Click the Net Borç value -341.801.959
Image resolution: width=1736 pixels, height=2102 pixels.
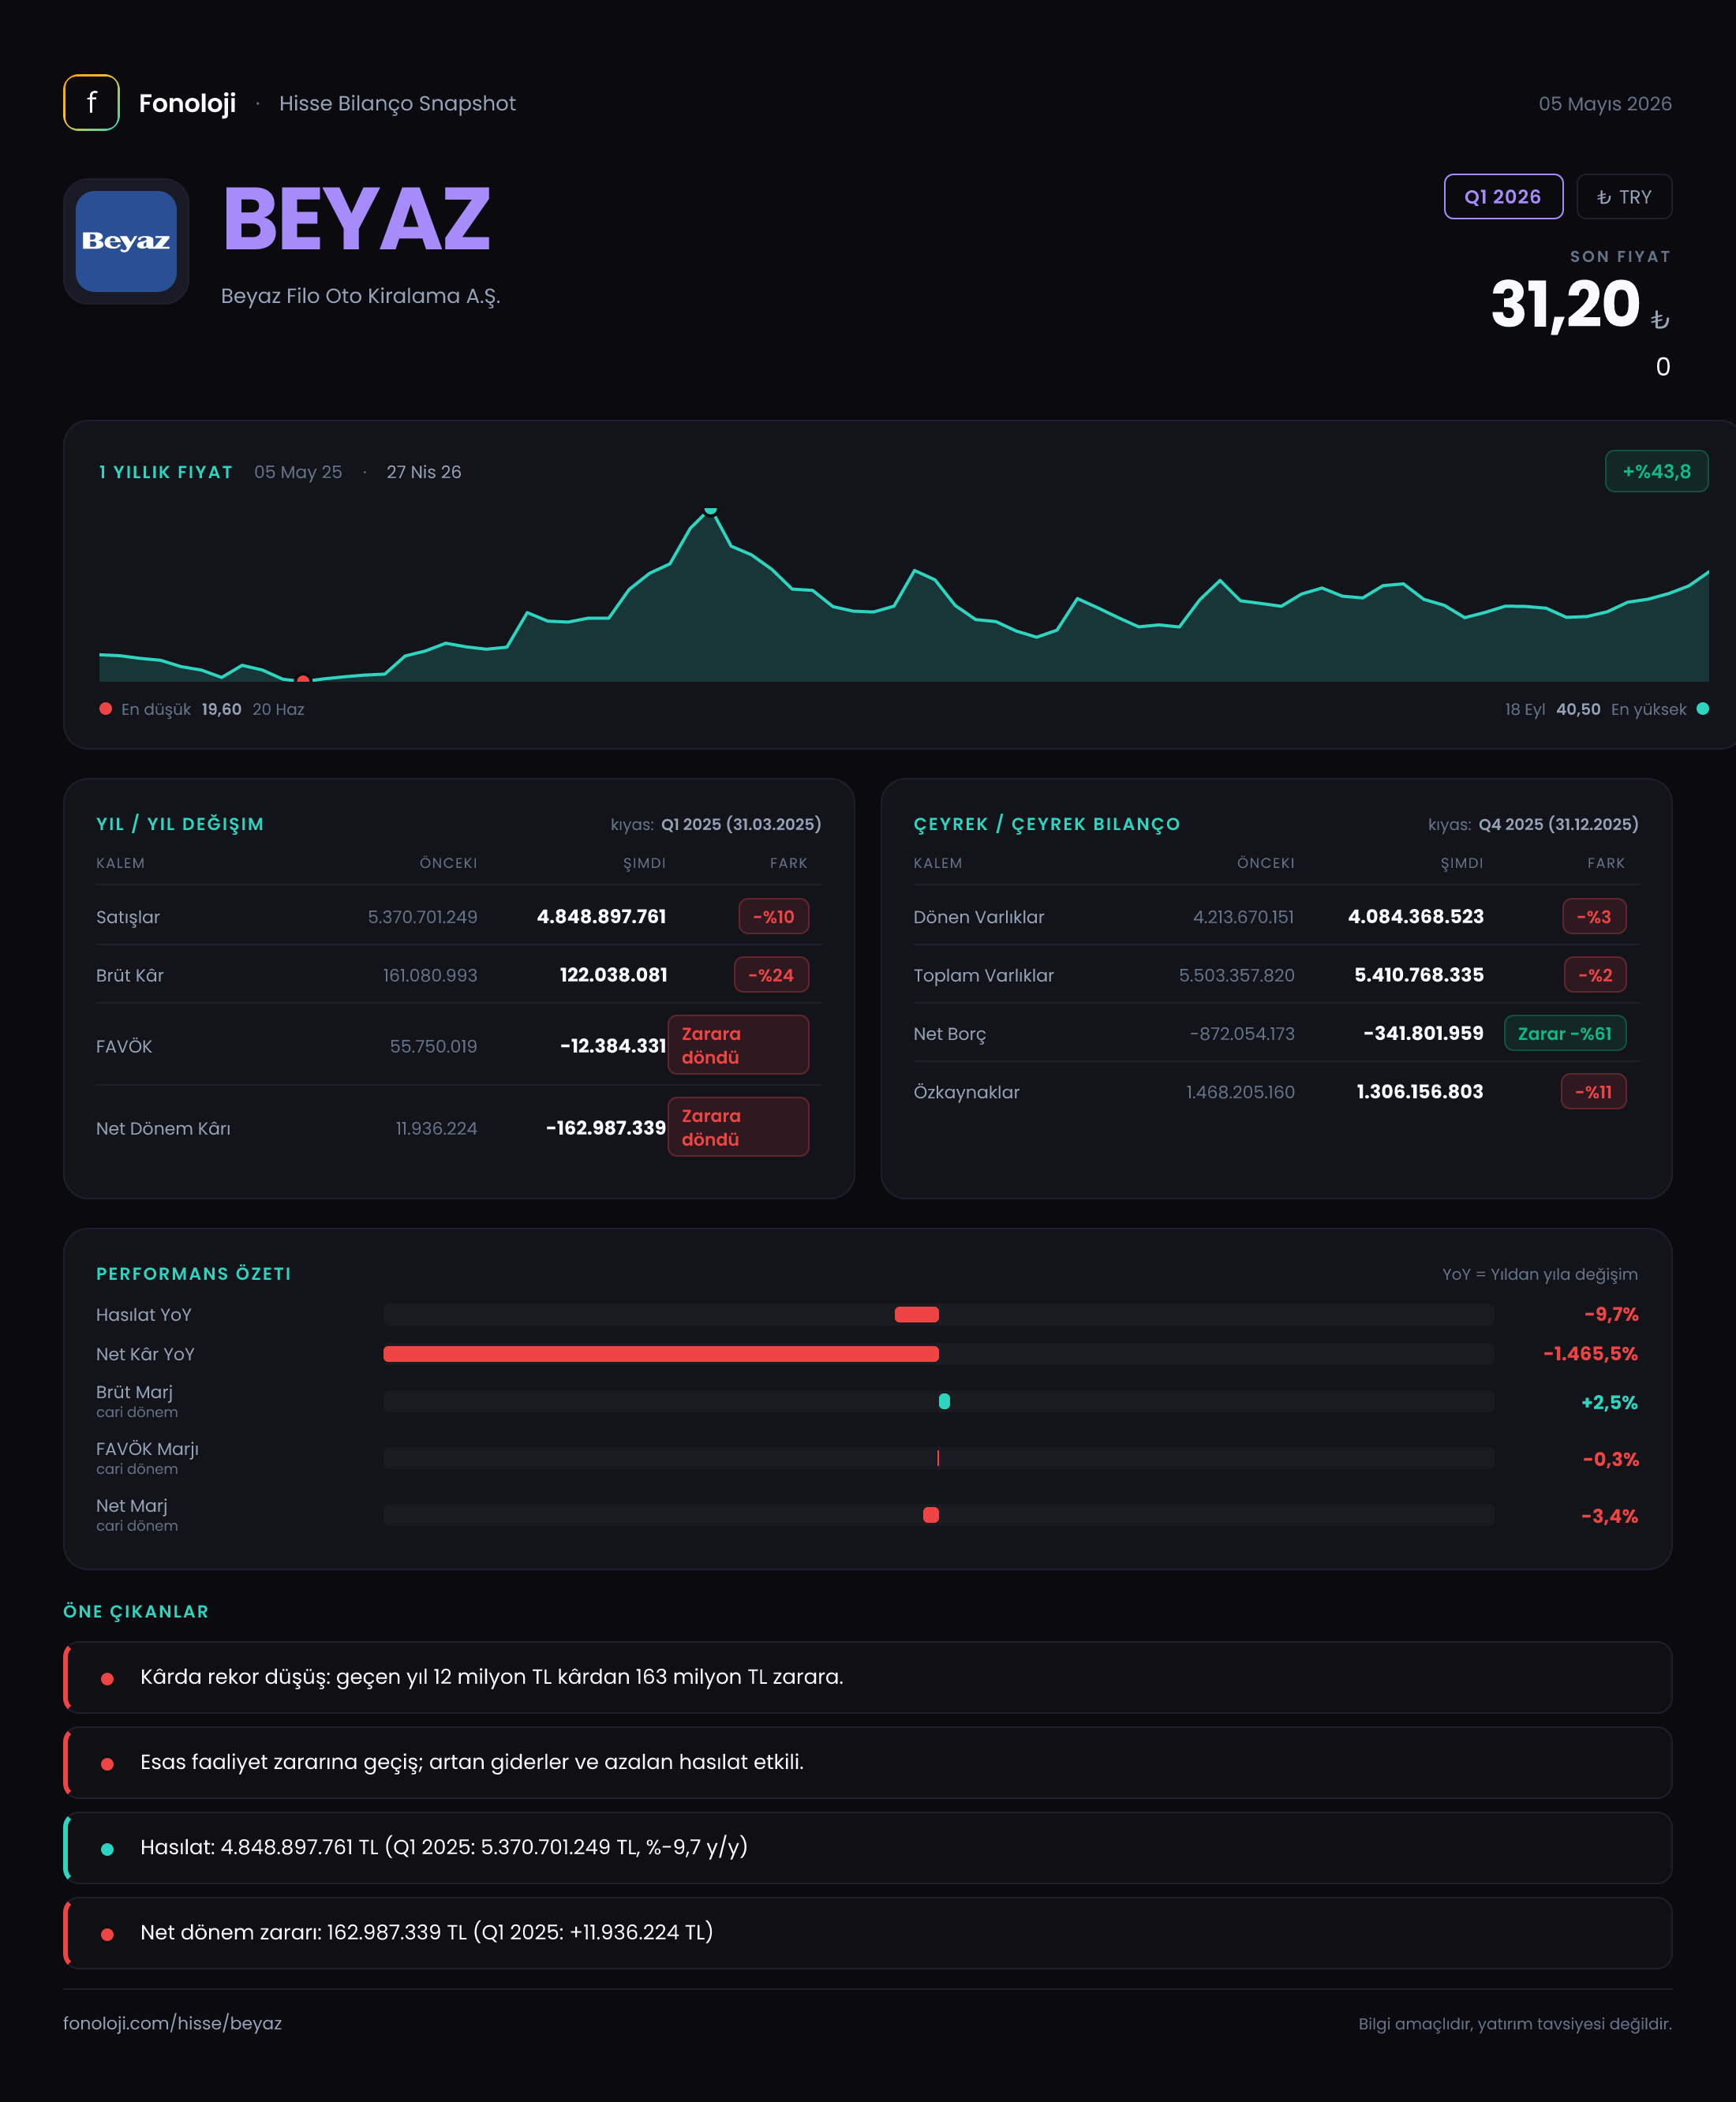click(1423, 1033)
